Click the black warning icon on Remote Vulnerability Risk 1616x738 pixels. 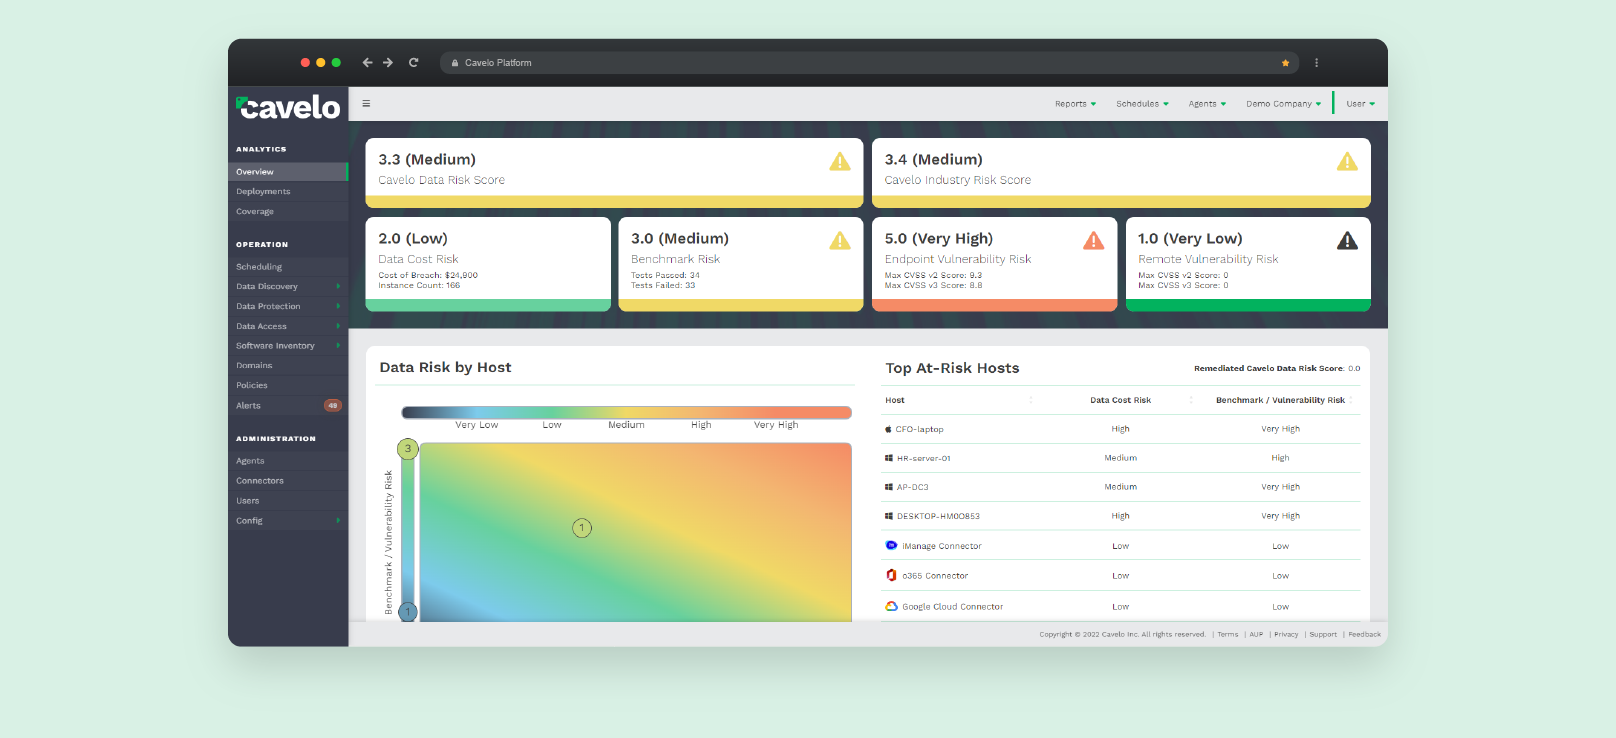(1347, 240)
